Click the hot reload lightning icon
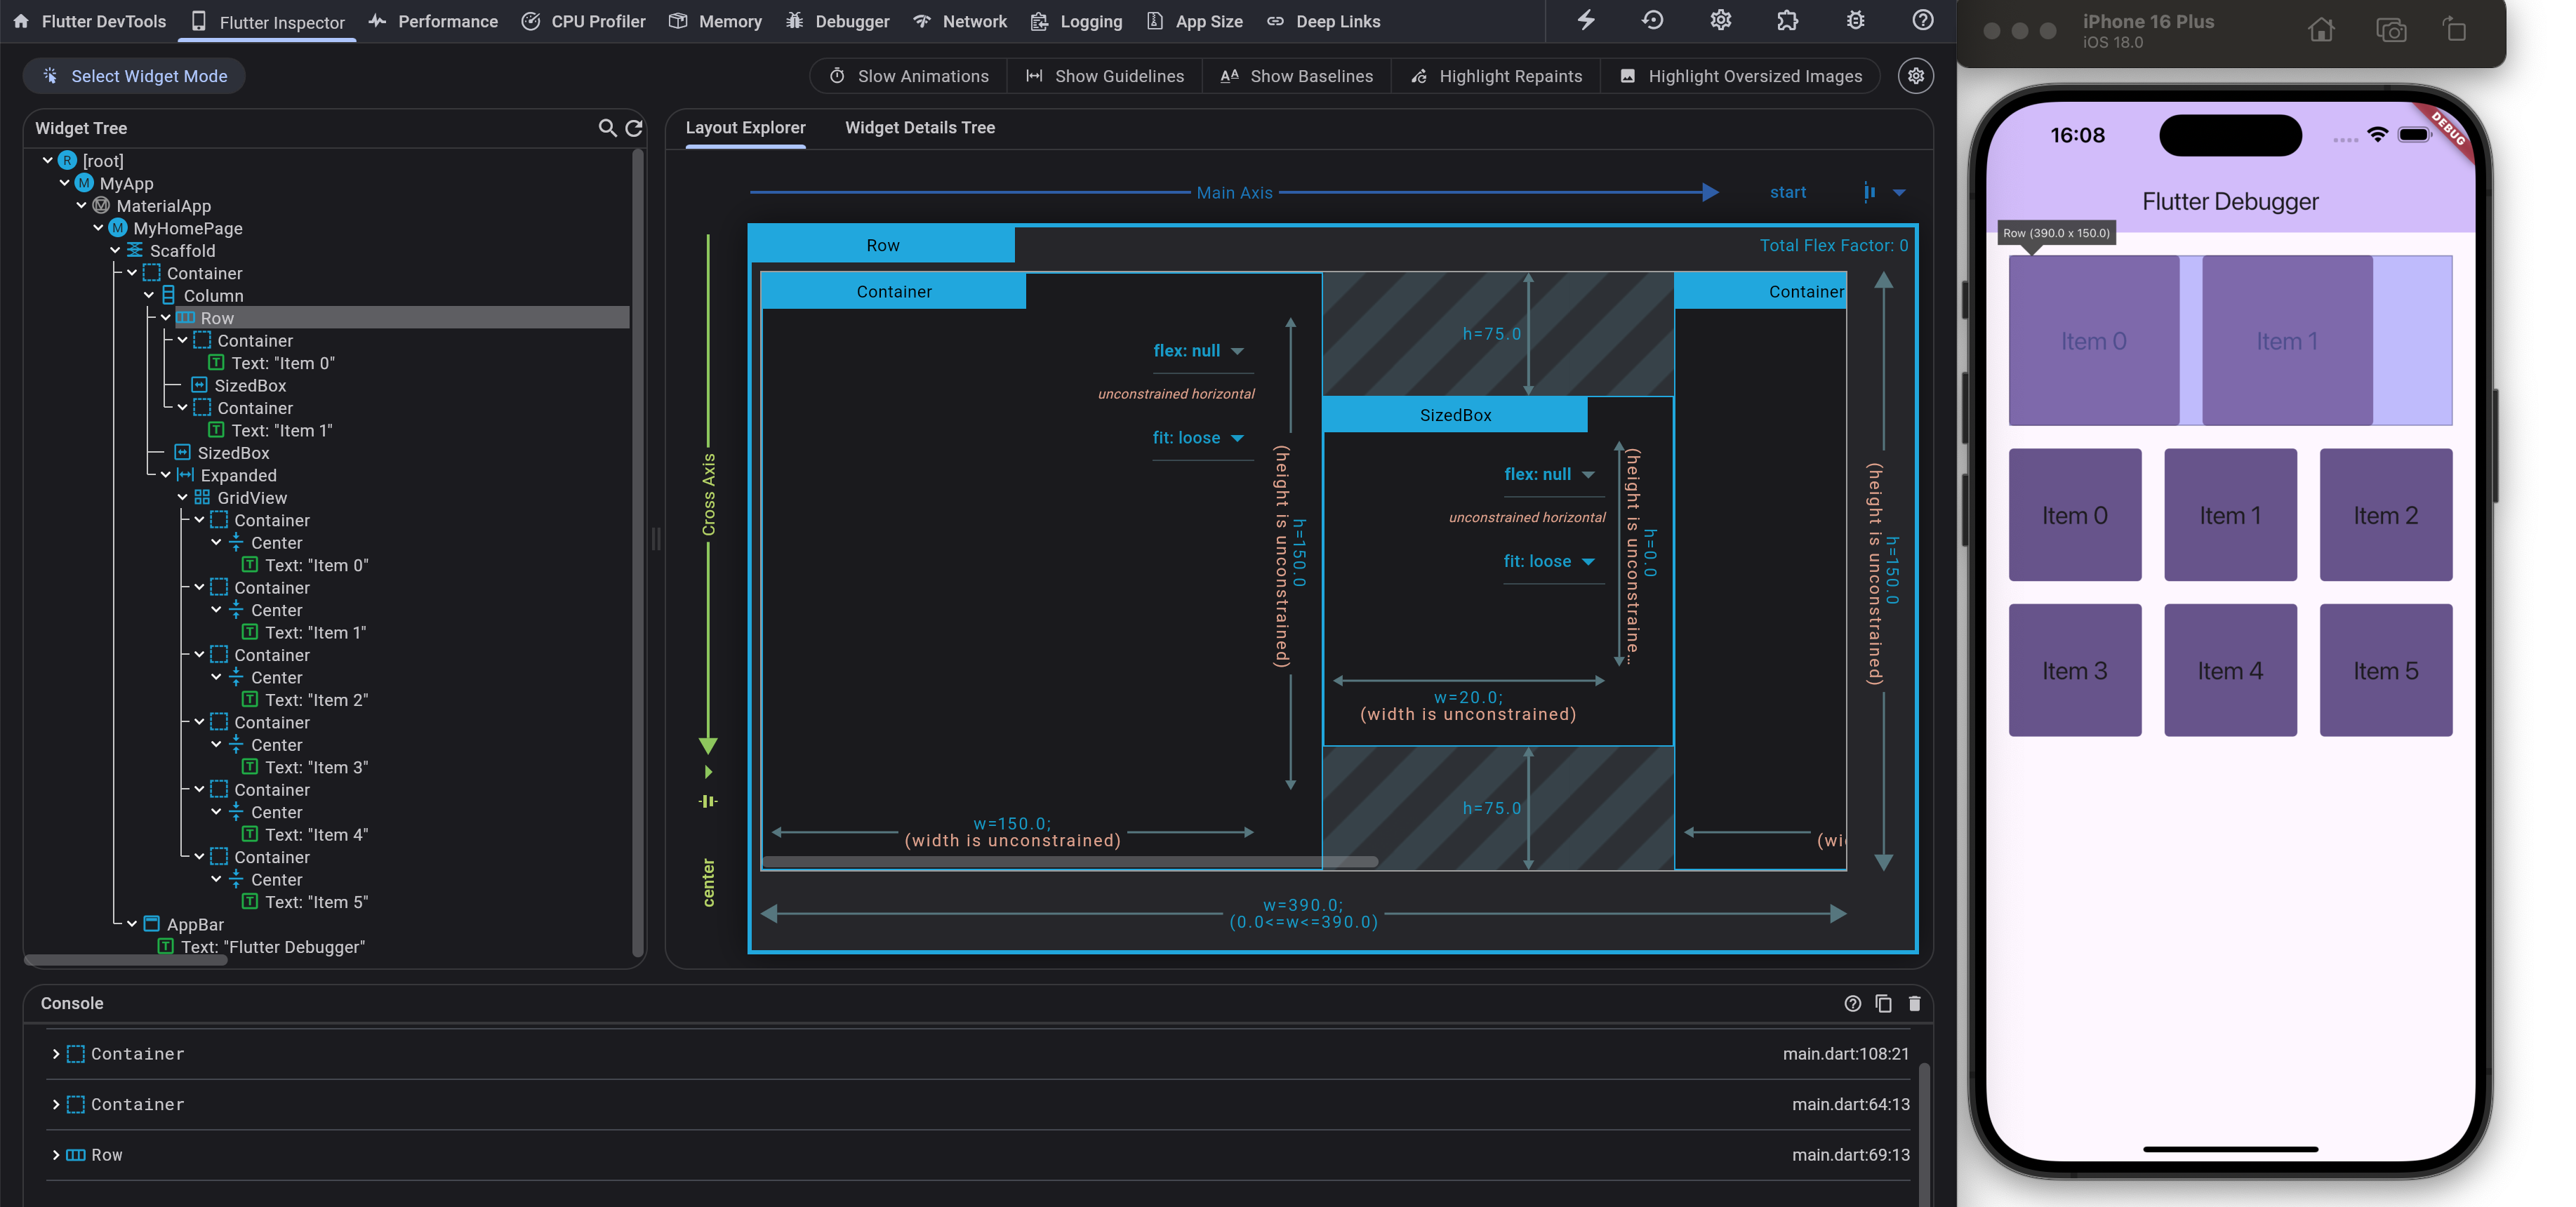The width and height of the screenshot is (2576, 1207). pyautogui.click(x=1586, y=20)
